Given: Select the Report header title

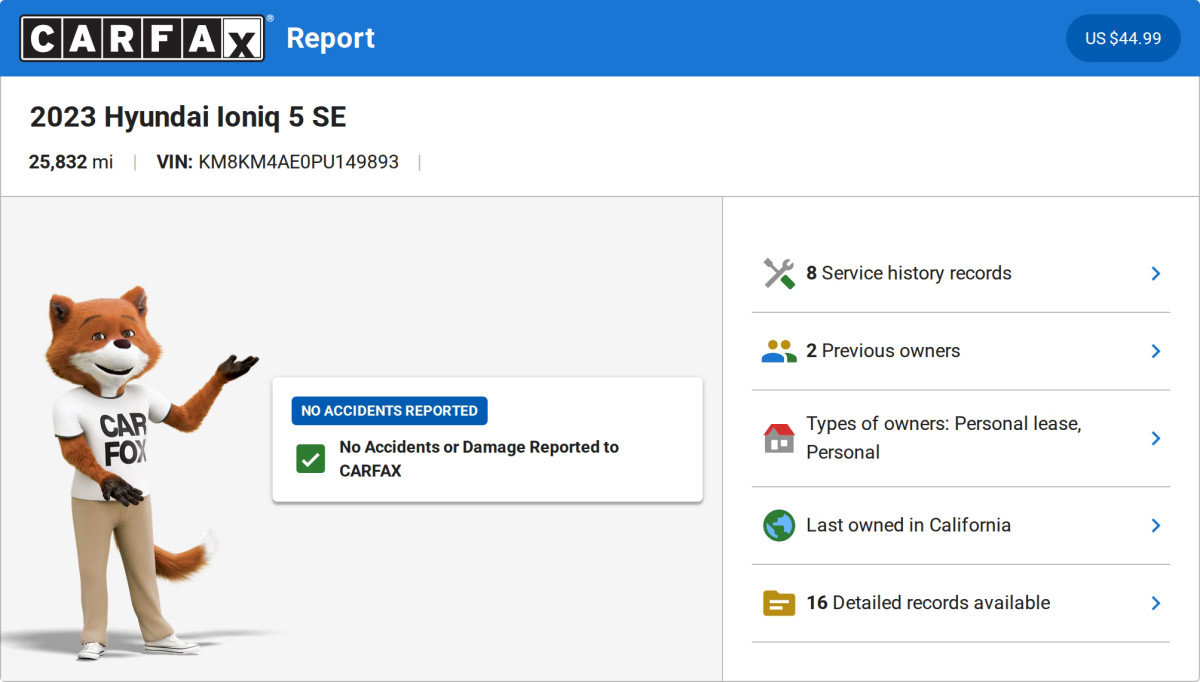Looking at the screenshot, I should point(330,38).
